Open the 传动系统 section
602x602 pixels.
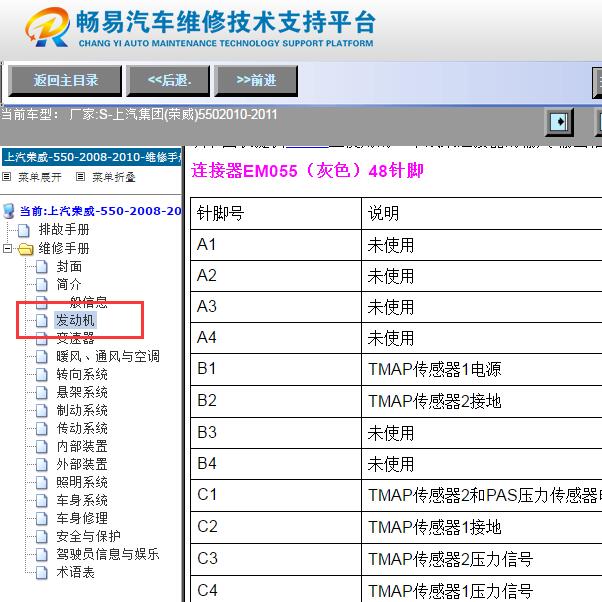[x=82, y=428]
